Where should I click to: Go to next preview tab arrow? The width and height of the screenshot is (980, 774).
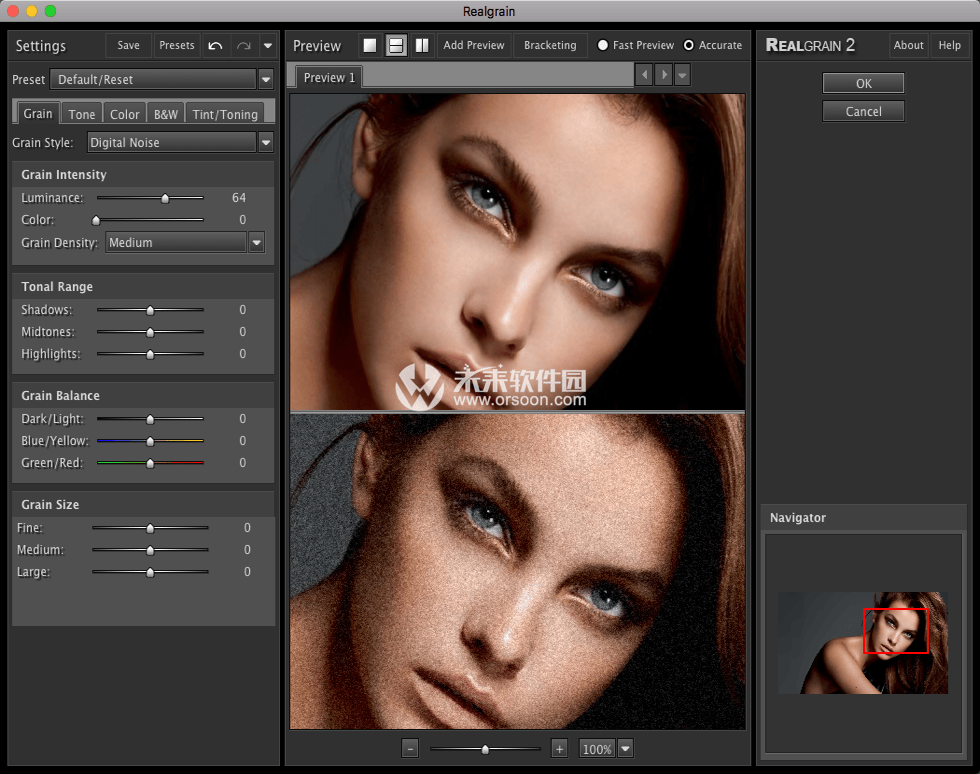(x=663, y=75)
